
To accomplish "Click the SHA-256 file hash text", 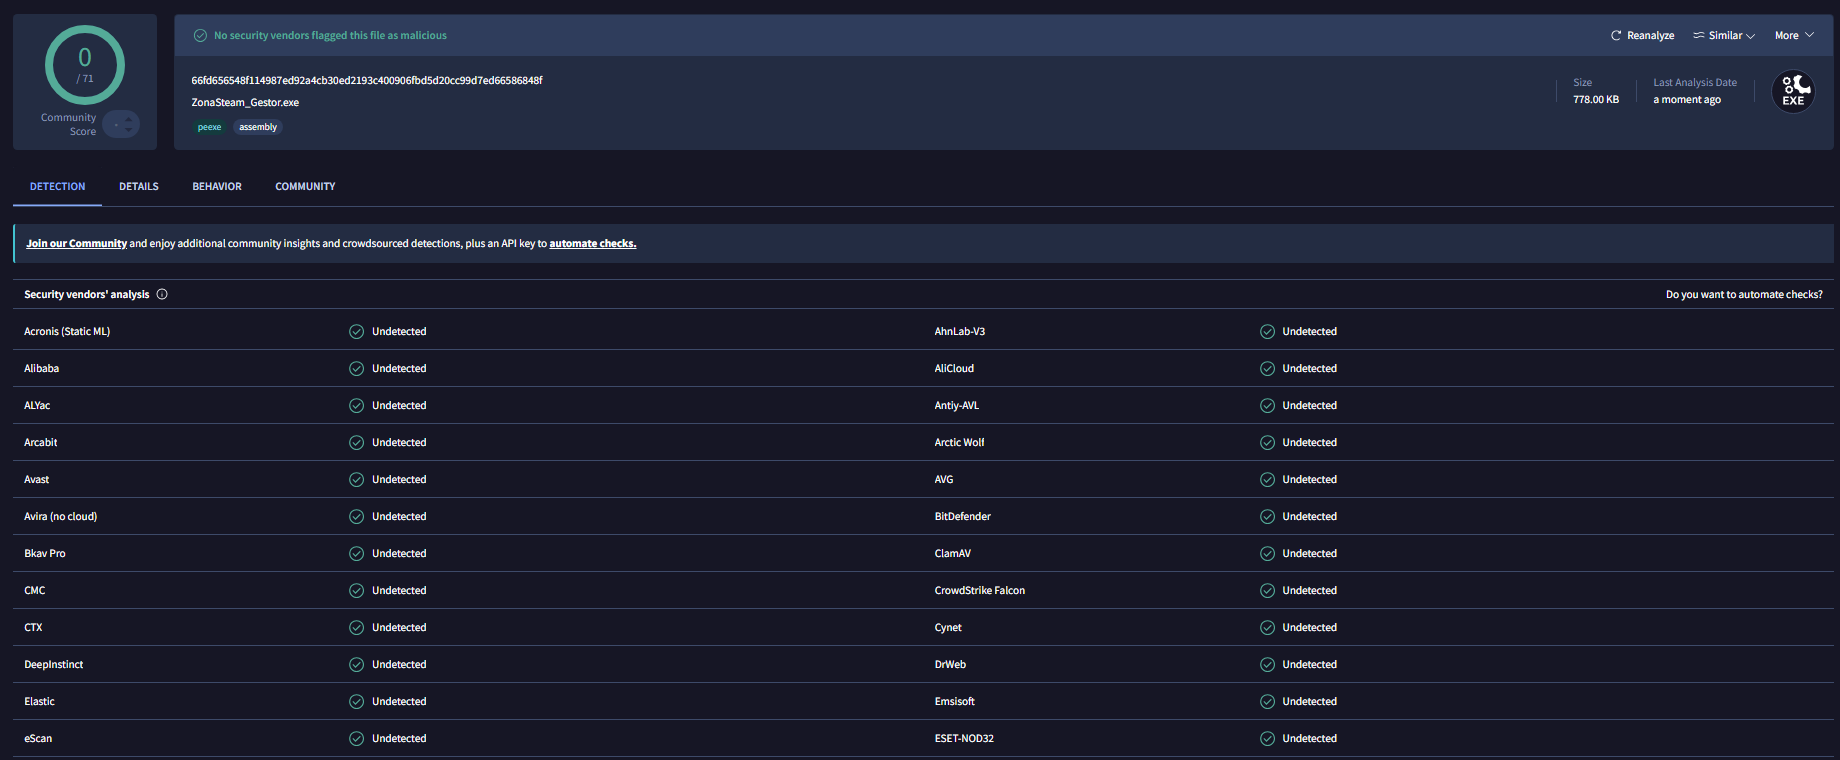I will [x=367, y=80].
